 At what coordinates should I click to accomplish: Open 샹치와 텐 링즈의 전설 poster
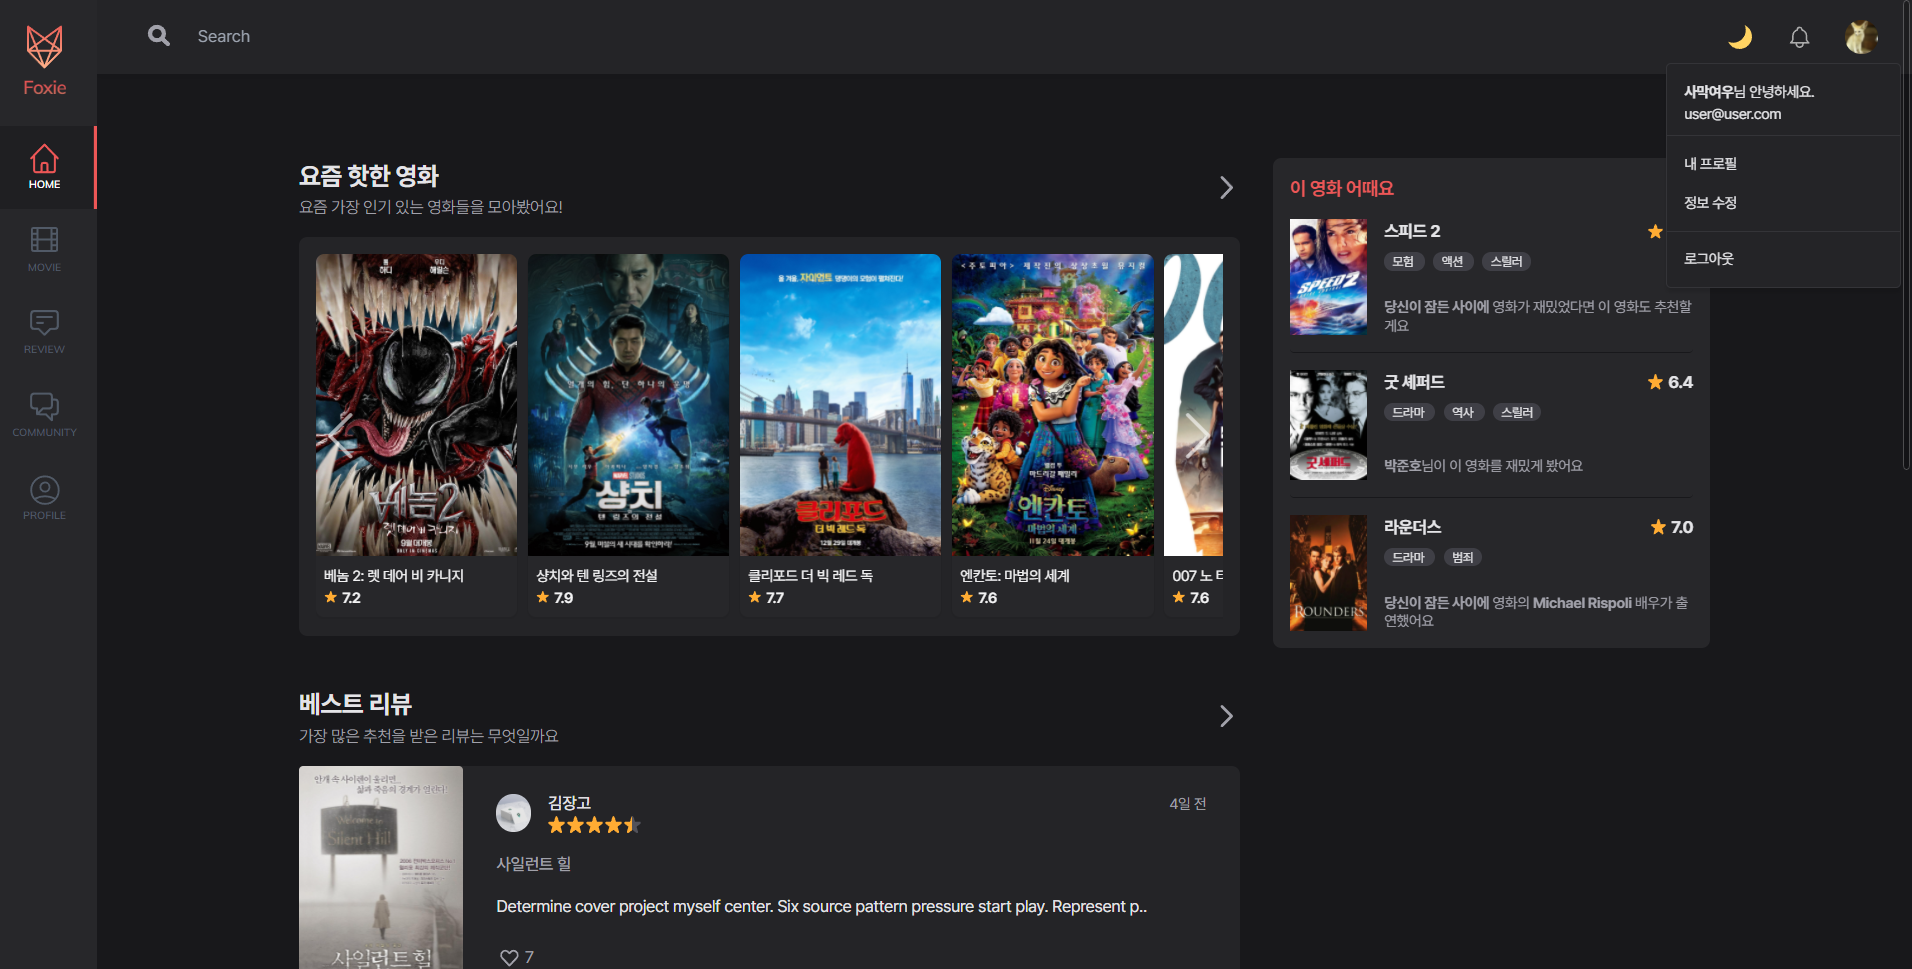click(628, 405)
